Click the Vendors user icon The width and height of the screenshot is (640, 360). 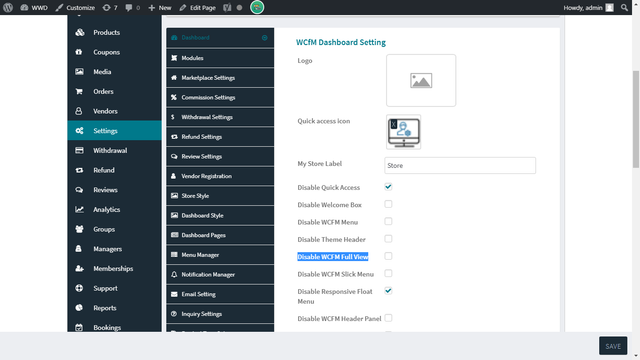tap(79, 111)
